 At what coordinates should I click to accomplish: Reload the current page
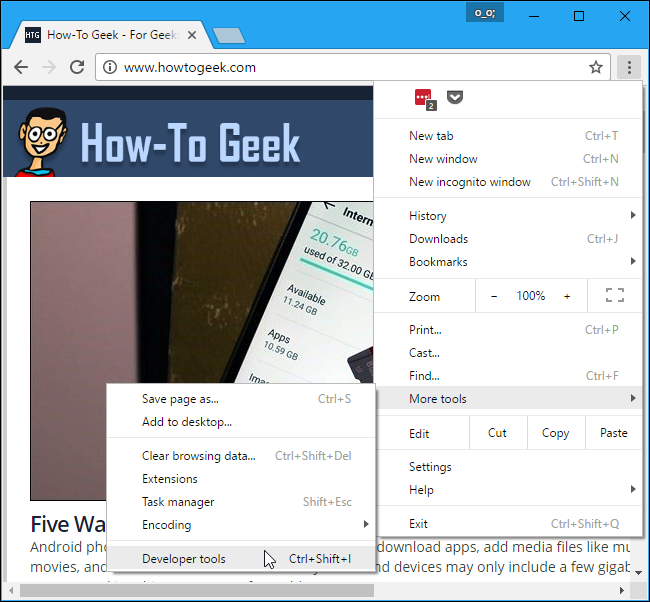pyautogui.click(x=77, y=67)
